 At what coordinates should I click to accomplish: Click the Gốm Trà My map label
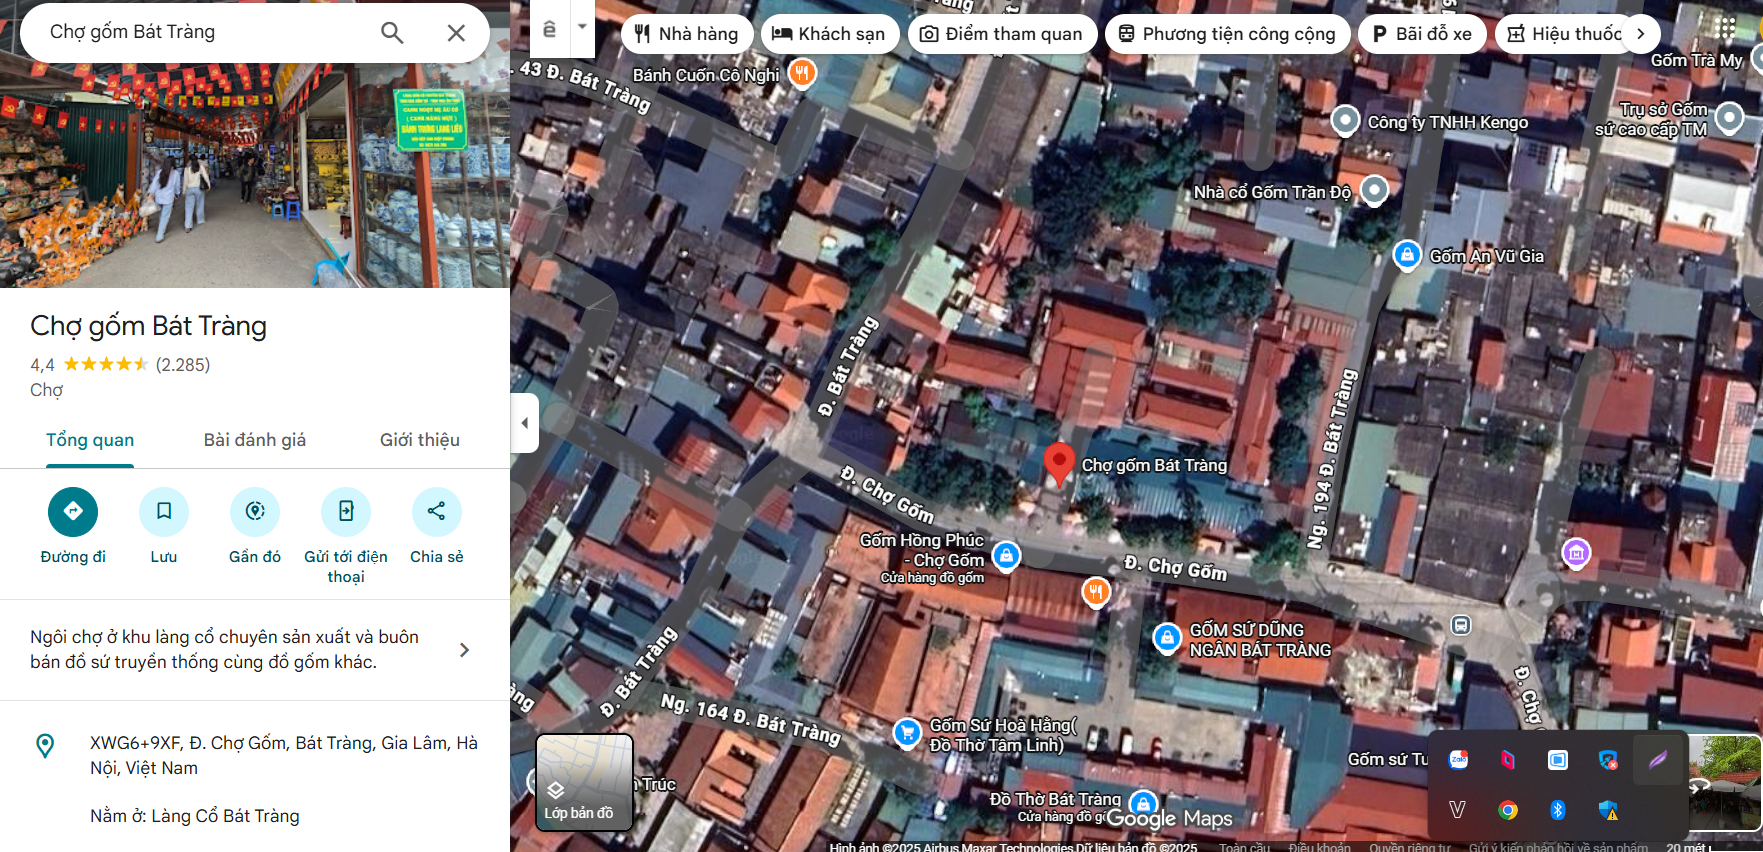coord(1696,60)
